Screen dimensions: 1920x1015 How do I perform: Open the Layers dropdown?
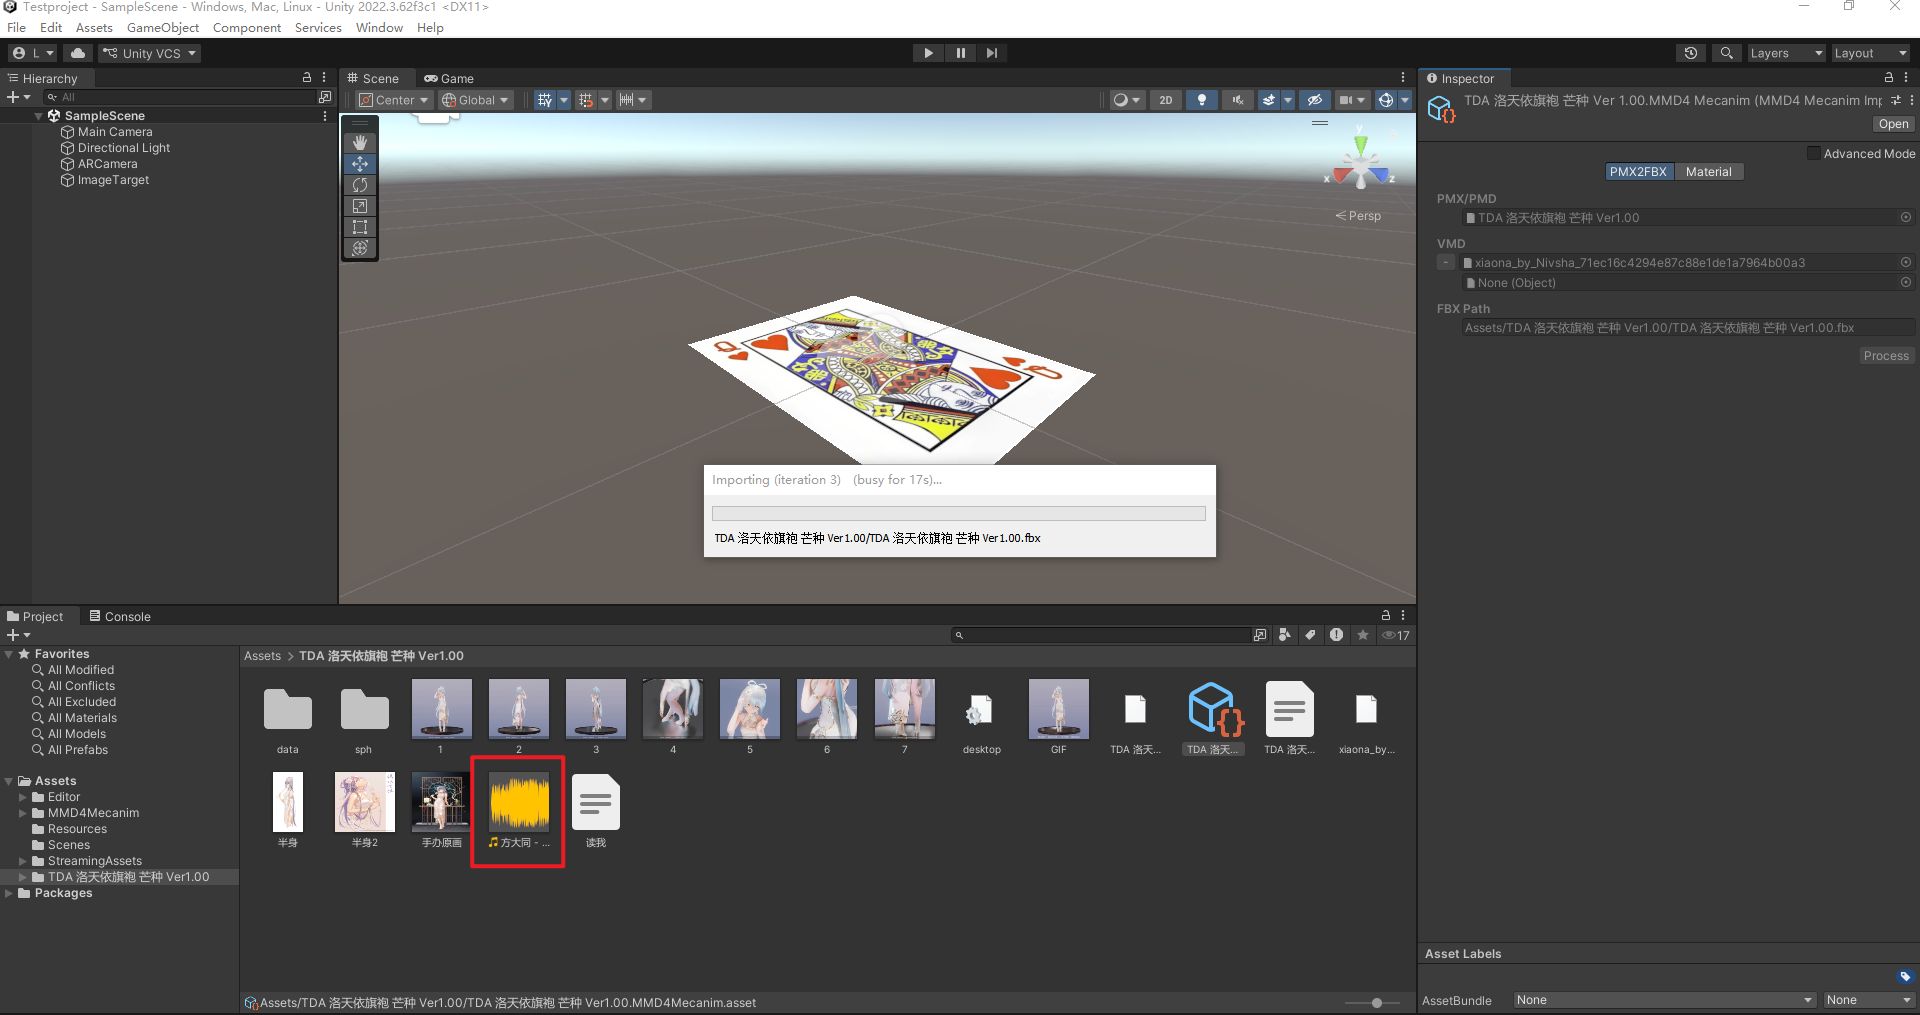pos(1786,53)
